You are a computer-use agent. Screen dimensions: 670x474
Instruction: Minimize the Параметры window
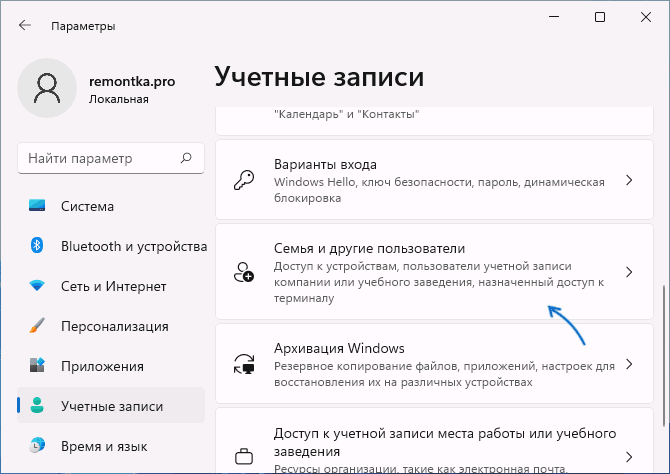554,17
